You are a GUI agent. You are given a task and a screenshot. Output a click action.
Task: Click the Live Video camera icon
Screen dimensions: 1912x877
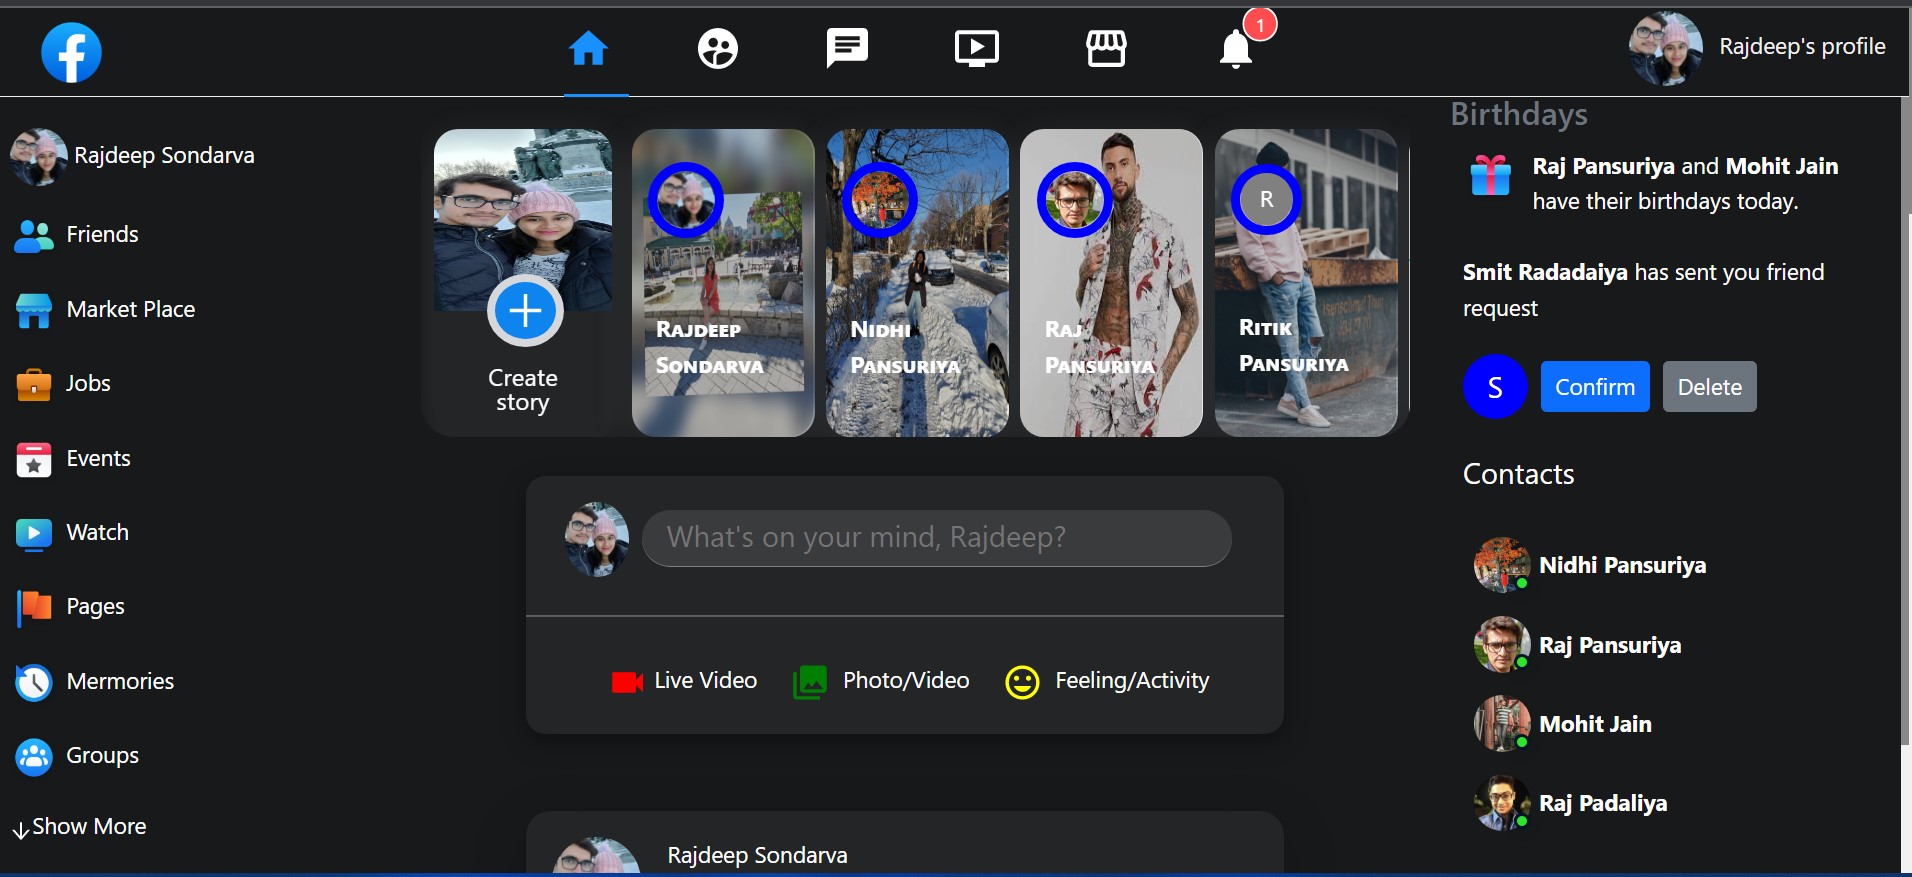click(627, 682)
